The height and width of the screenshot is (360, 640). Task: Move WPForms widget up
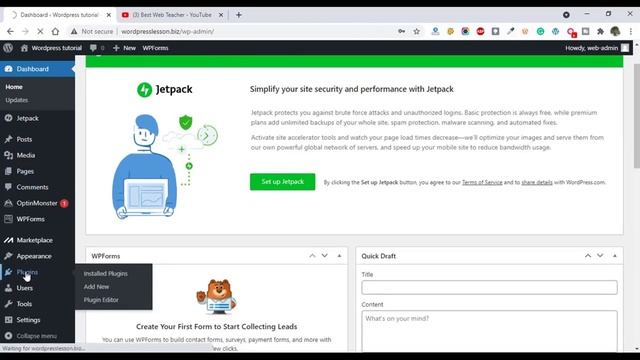312,256
